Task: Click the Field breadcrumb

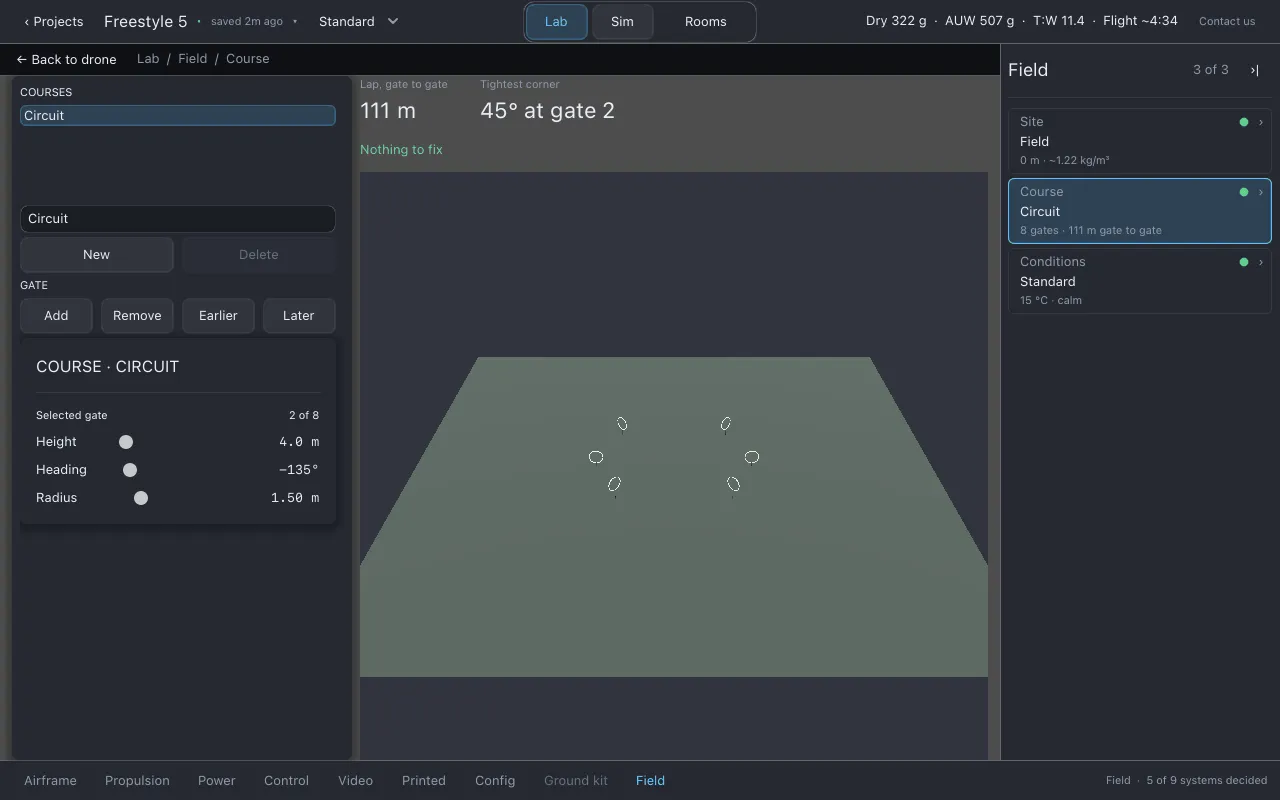Action: (x=193, y=59)
